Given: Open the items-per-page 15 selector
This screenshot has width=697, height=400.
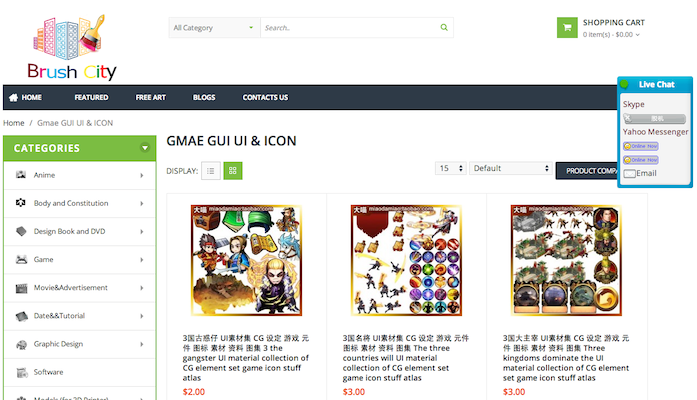Looking at the screenshot, I should click(451, 168).
